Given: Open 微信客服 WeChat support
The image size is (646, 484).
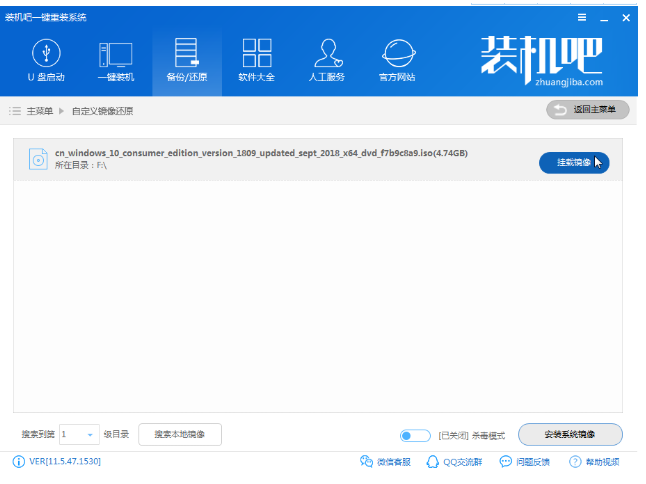Looking at the screenshot, I should (x=385, y=462).
